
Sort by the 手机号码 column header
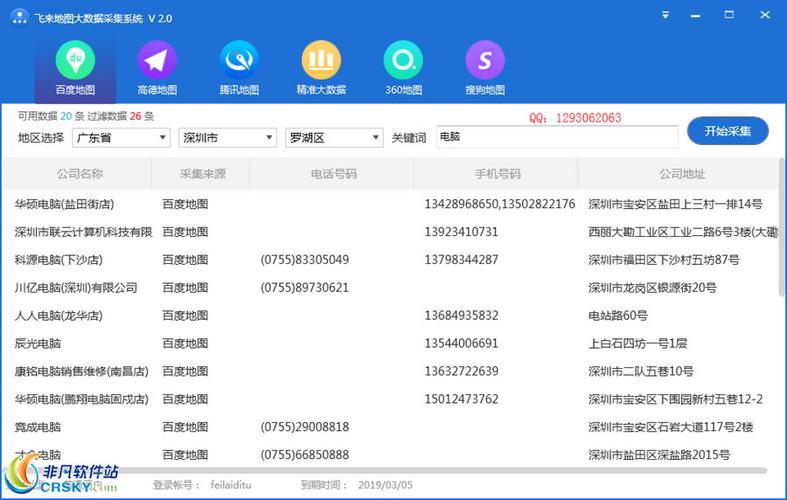coord(497,174)
